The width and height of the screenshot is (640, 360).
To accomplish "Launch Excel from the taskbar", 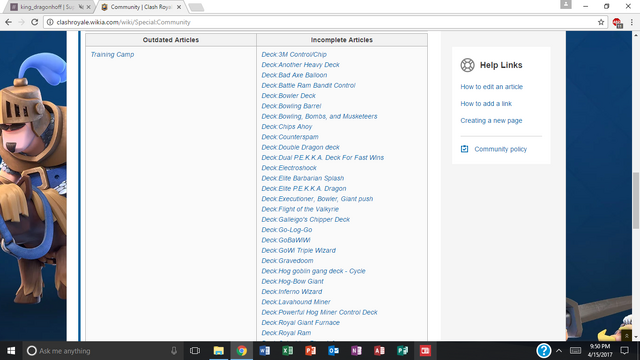I will (x=288, y=351).
